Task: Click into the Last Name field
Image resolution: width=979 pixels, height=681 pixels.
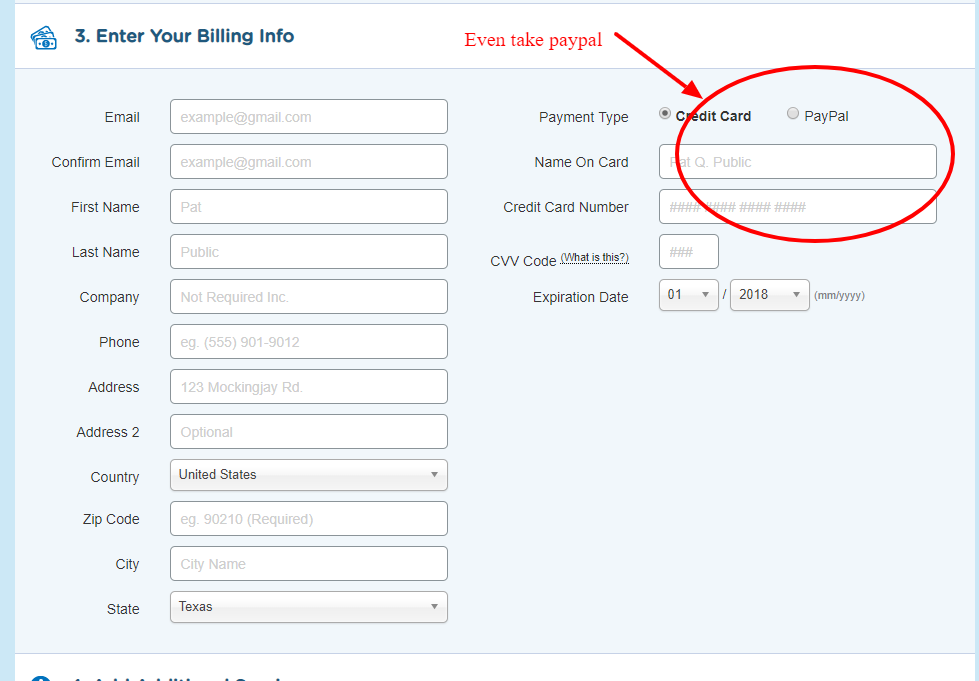Action: coord(309,252)
